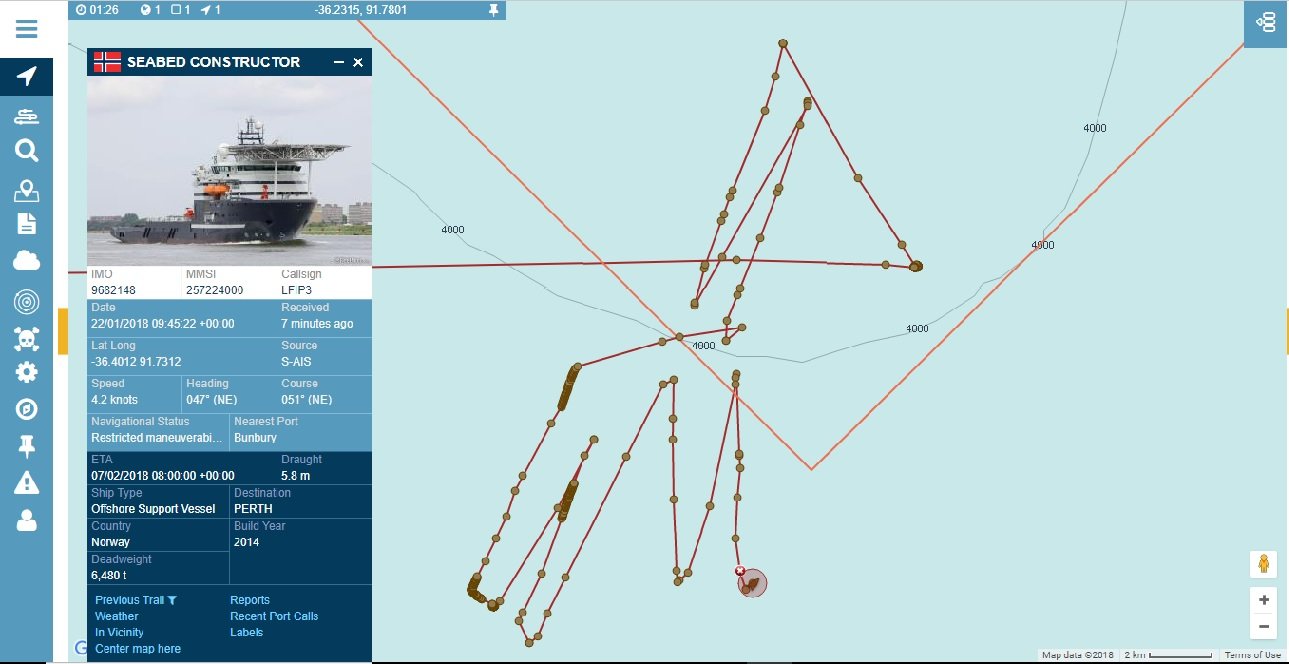Click the ship type Offshore Support Vessel

[153, 509]
